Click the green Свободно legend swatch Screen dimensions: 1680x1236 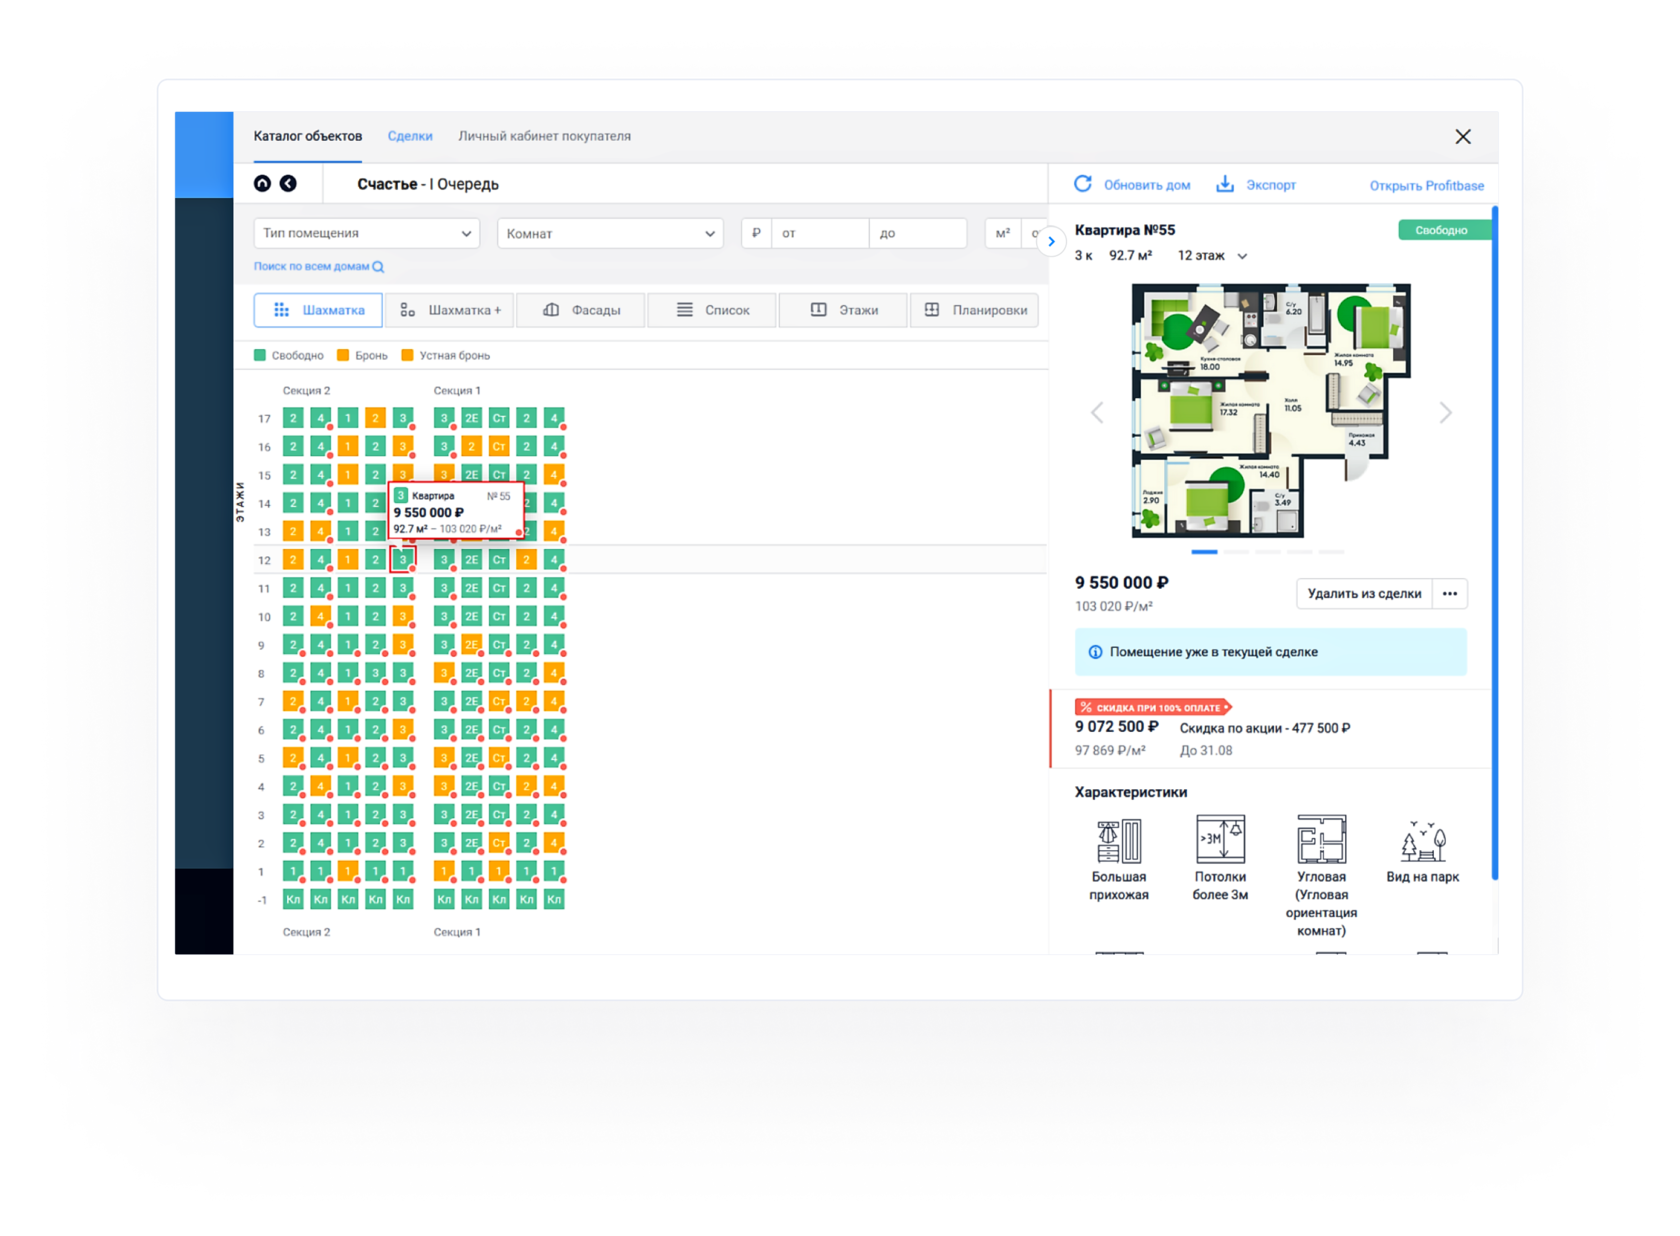click(260, 355)
